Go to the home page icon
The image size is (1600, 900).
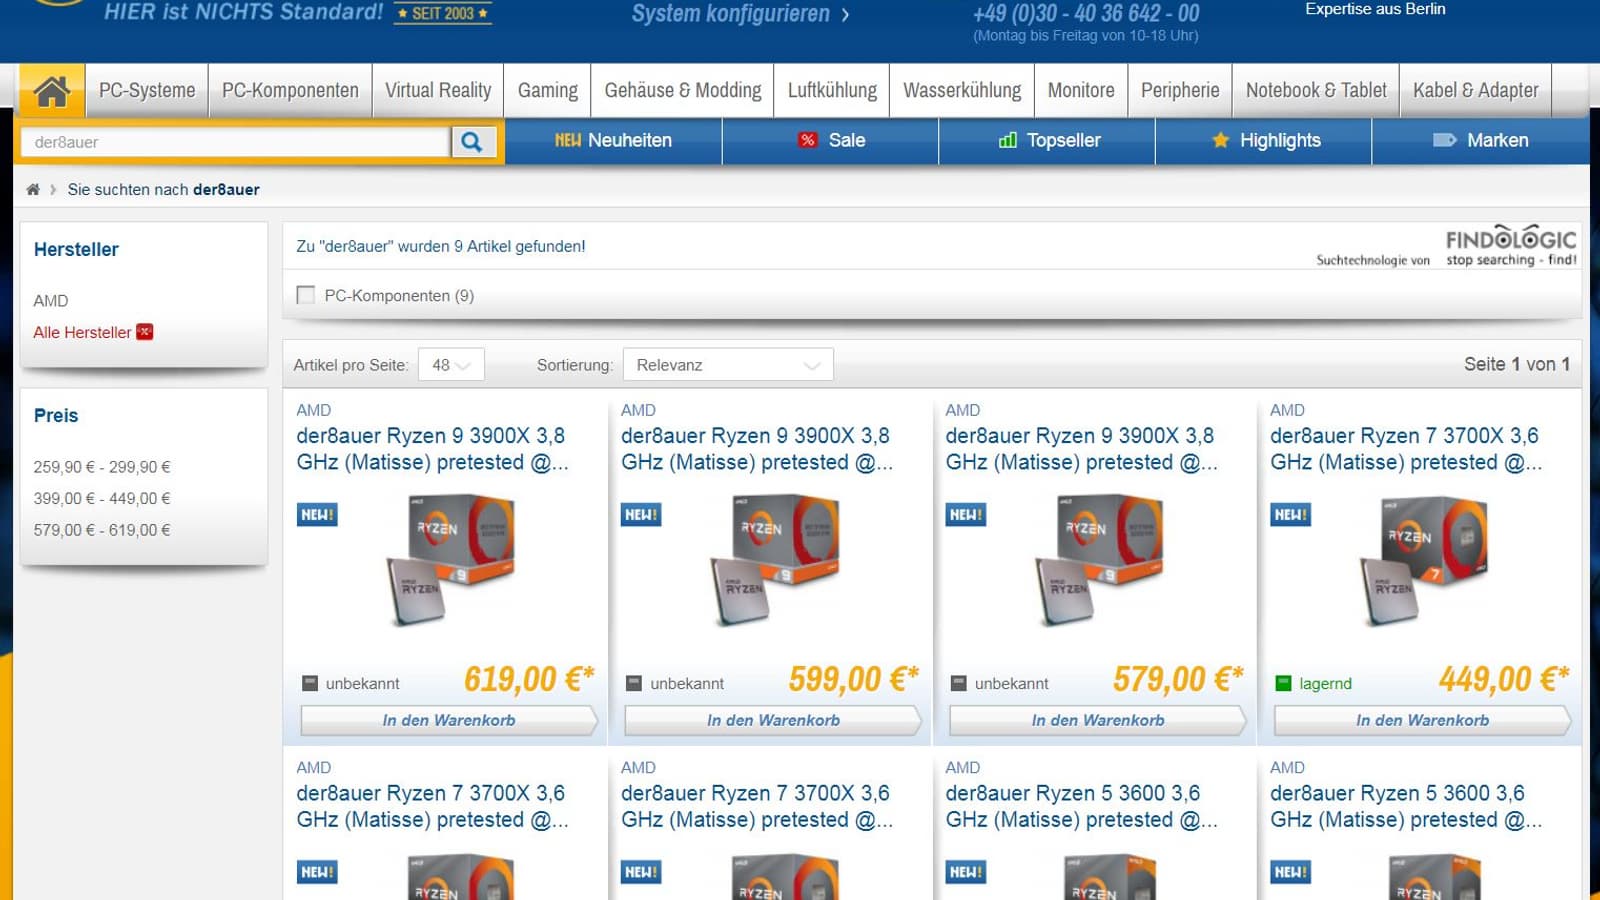[52, 91]
